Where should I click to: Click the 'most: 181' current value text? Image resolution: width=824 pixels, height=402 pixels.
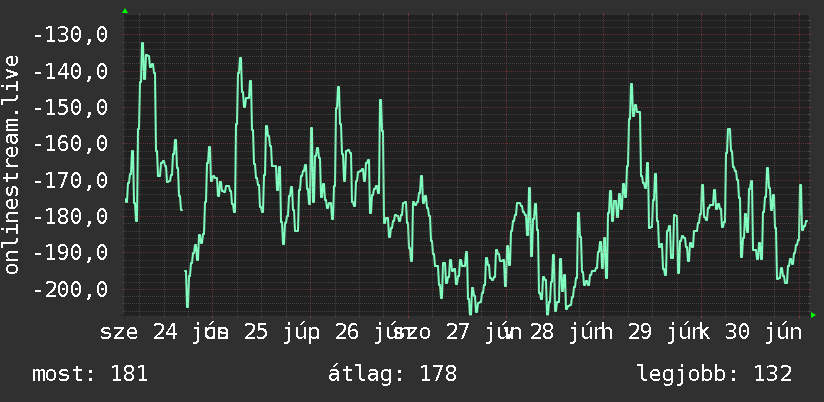(x=90, y=374)
